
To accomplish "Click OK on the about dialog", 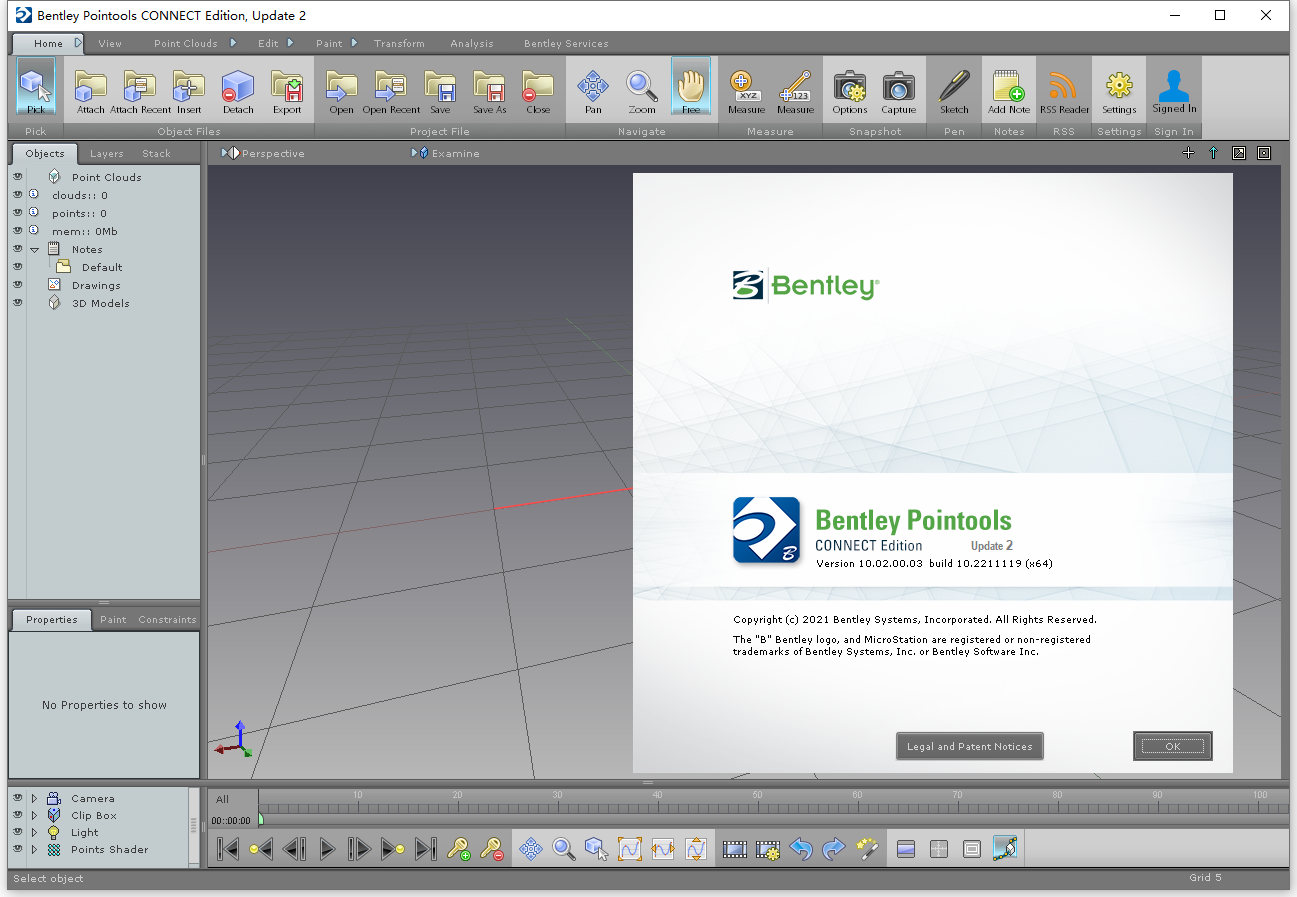I will (1173, 746).
